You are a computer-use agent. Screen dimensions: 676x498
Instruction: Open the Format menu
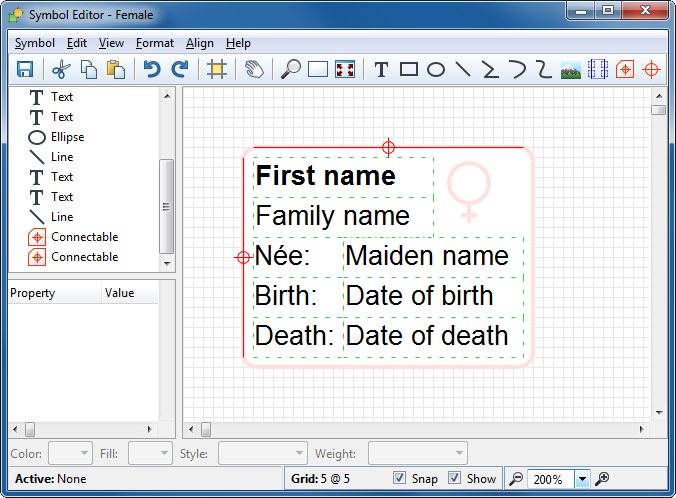click(x=155, y=43)
